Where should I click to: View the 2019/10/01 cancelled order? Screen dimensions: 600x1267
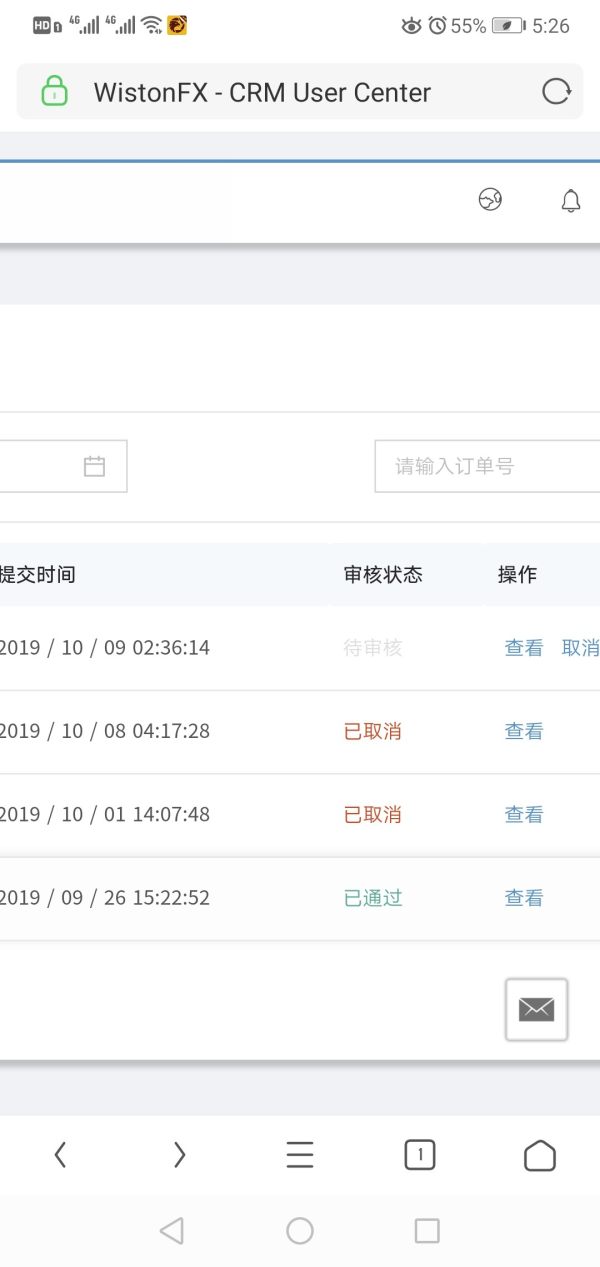pos(524,815)
